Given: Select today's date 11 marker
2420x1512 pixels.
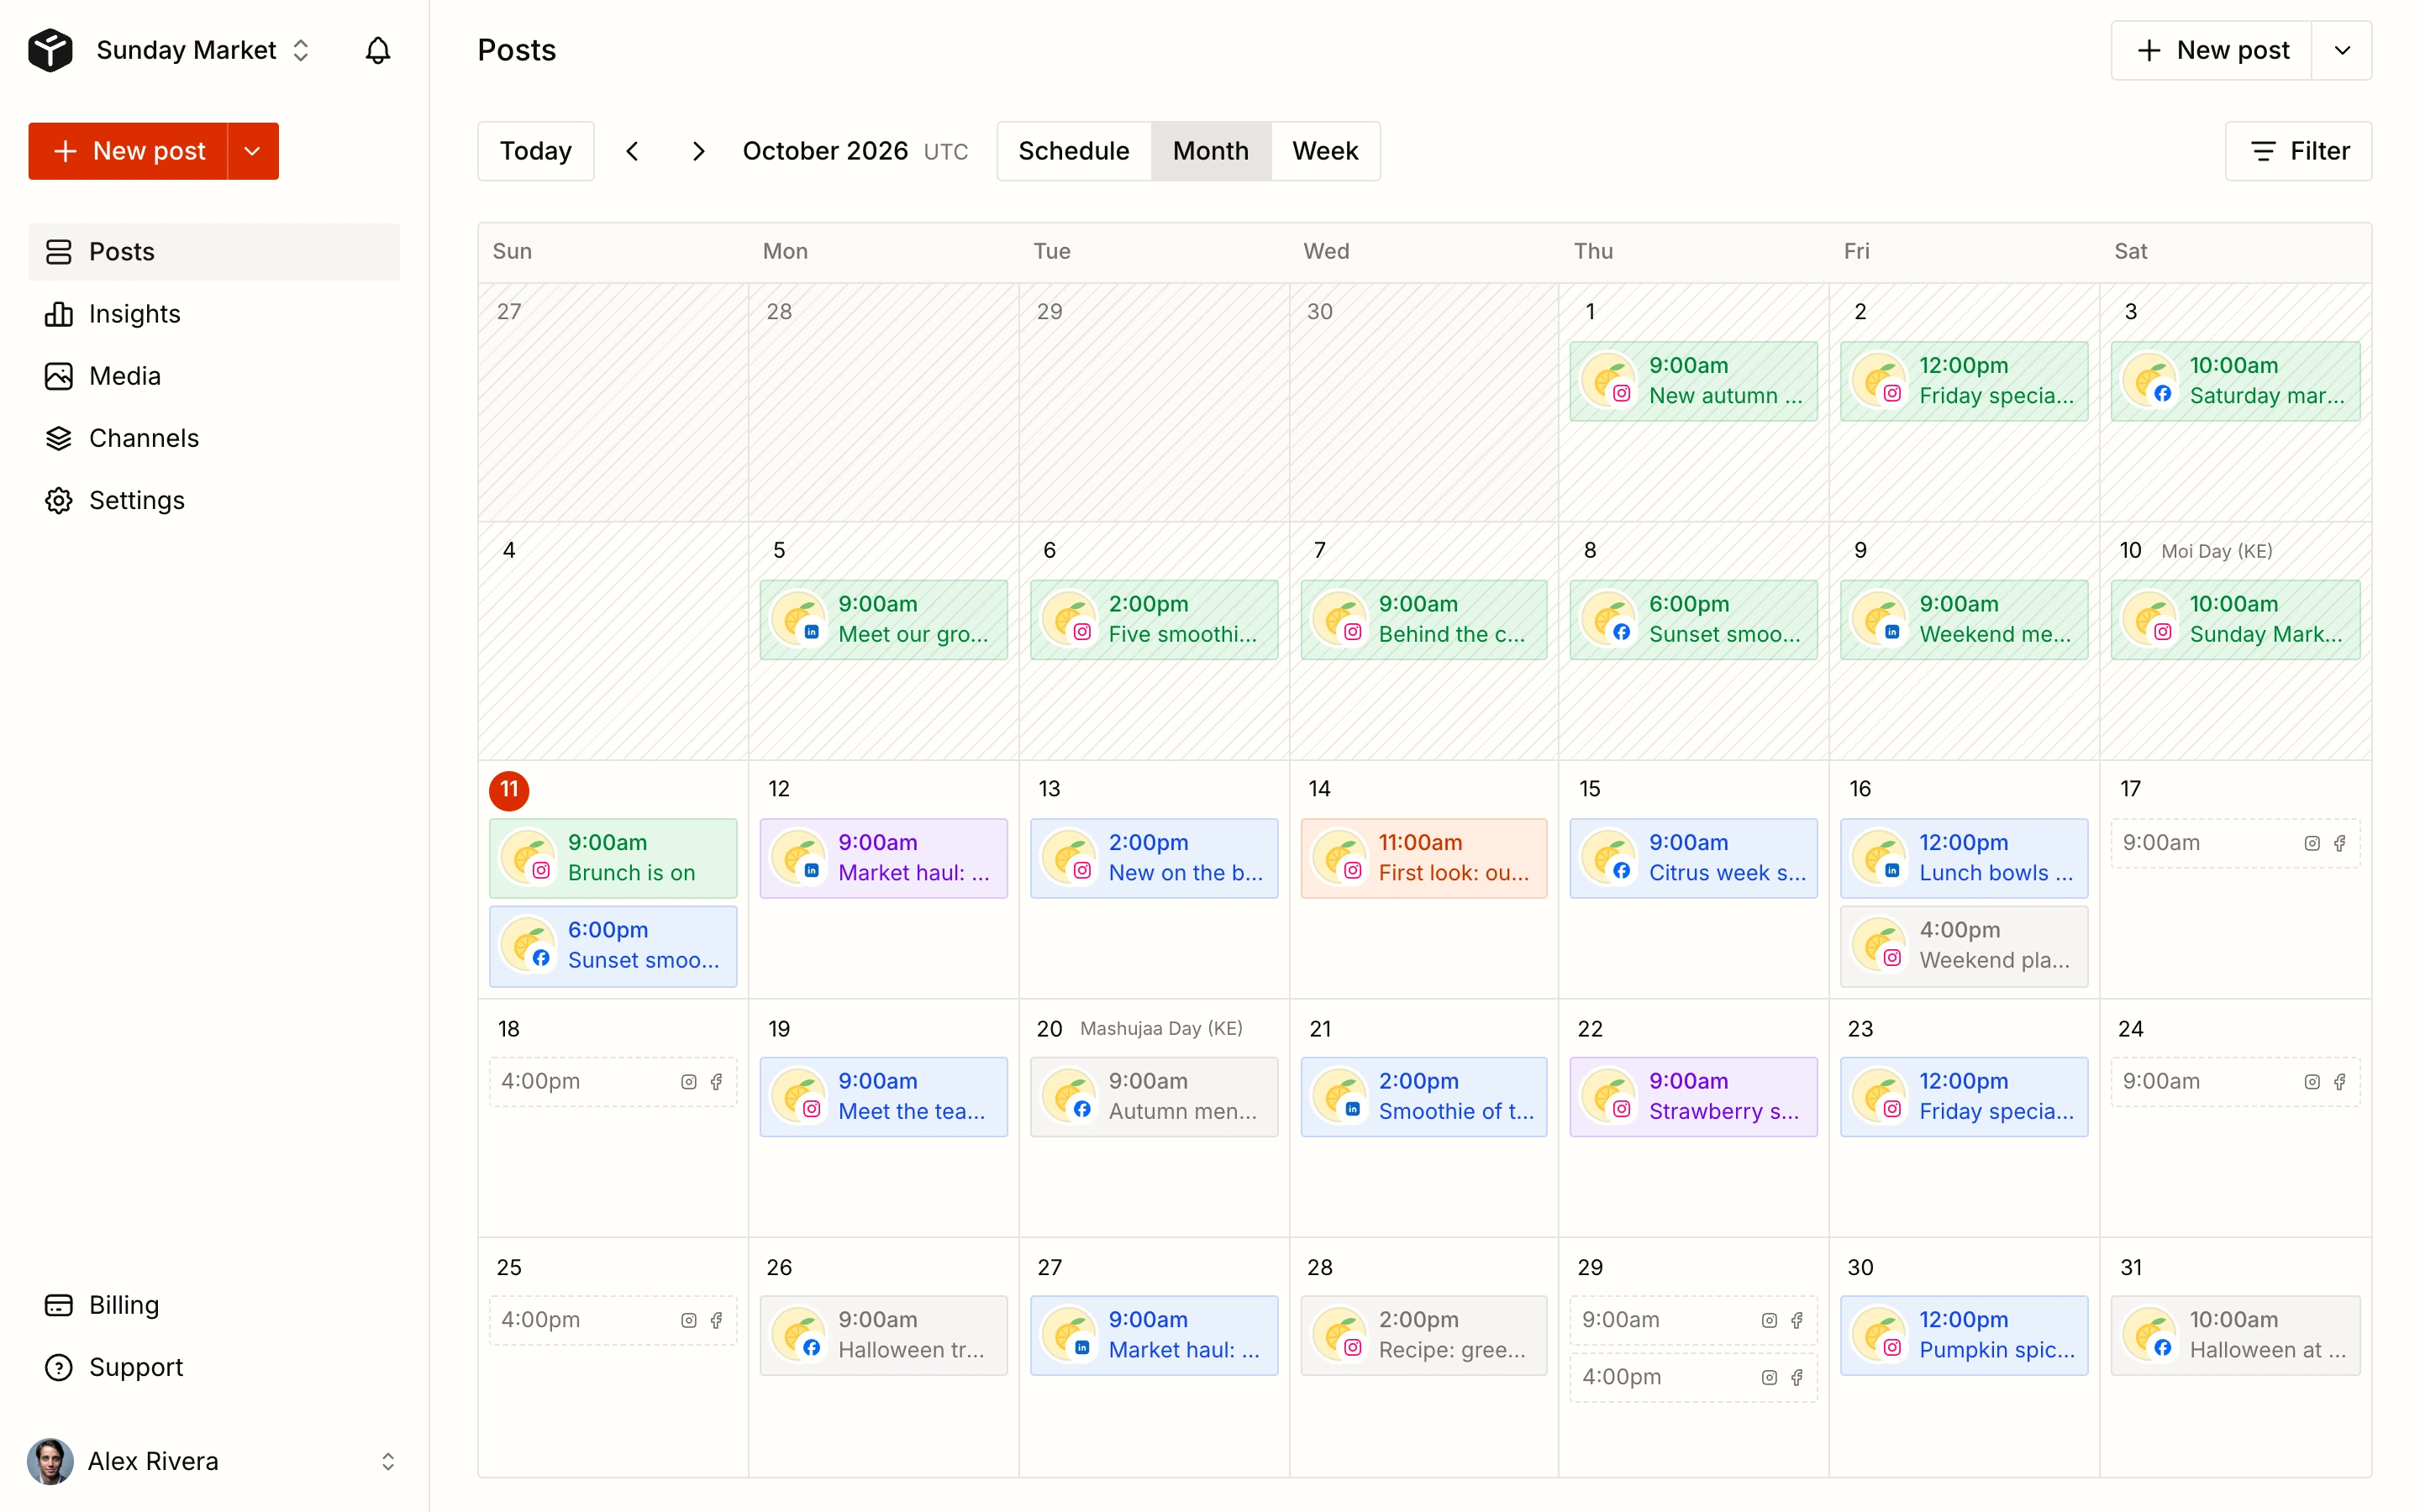Looking at the screenshot, I should (509, 790).
